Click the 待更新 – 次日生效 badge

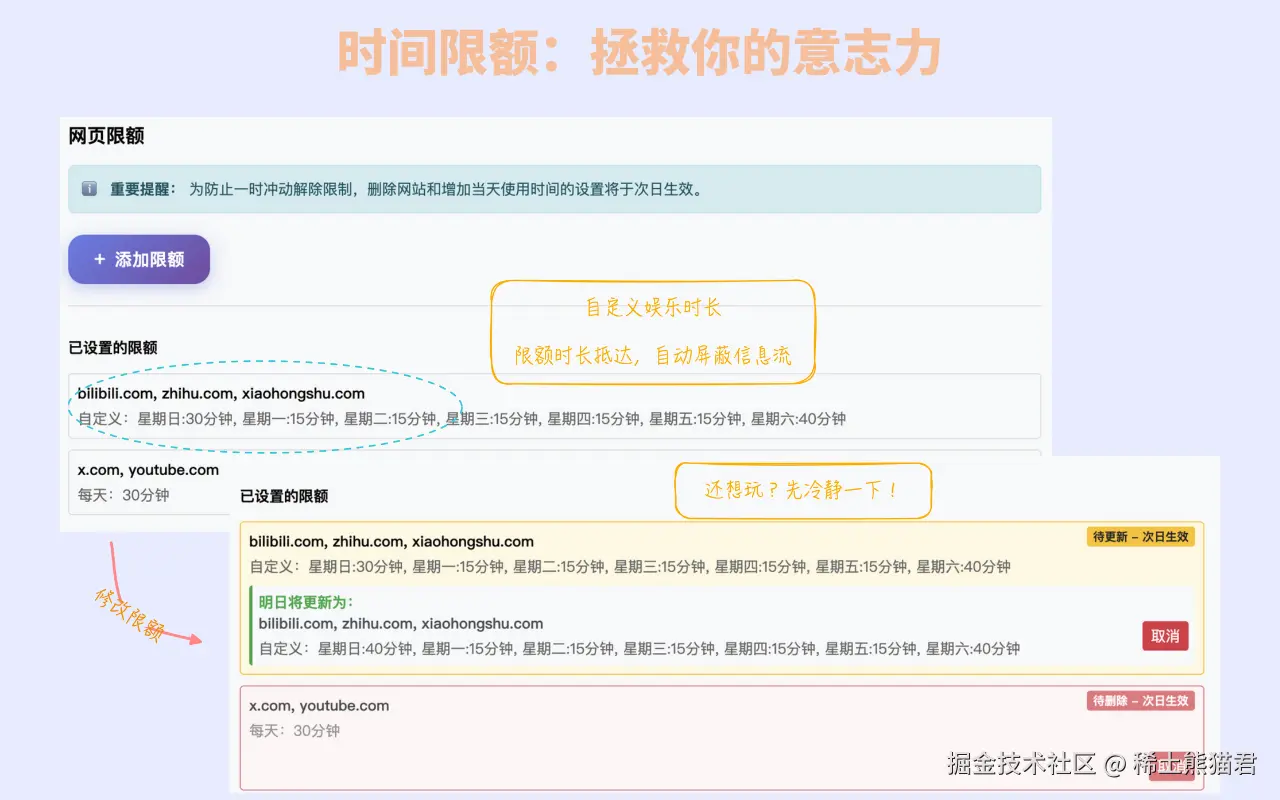click(1141, 537)
